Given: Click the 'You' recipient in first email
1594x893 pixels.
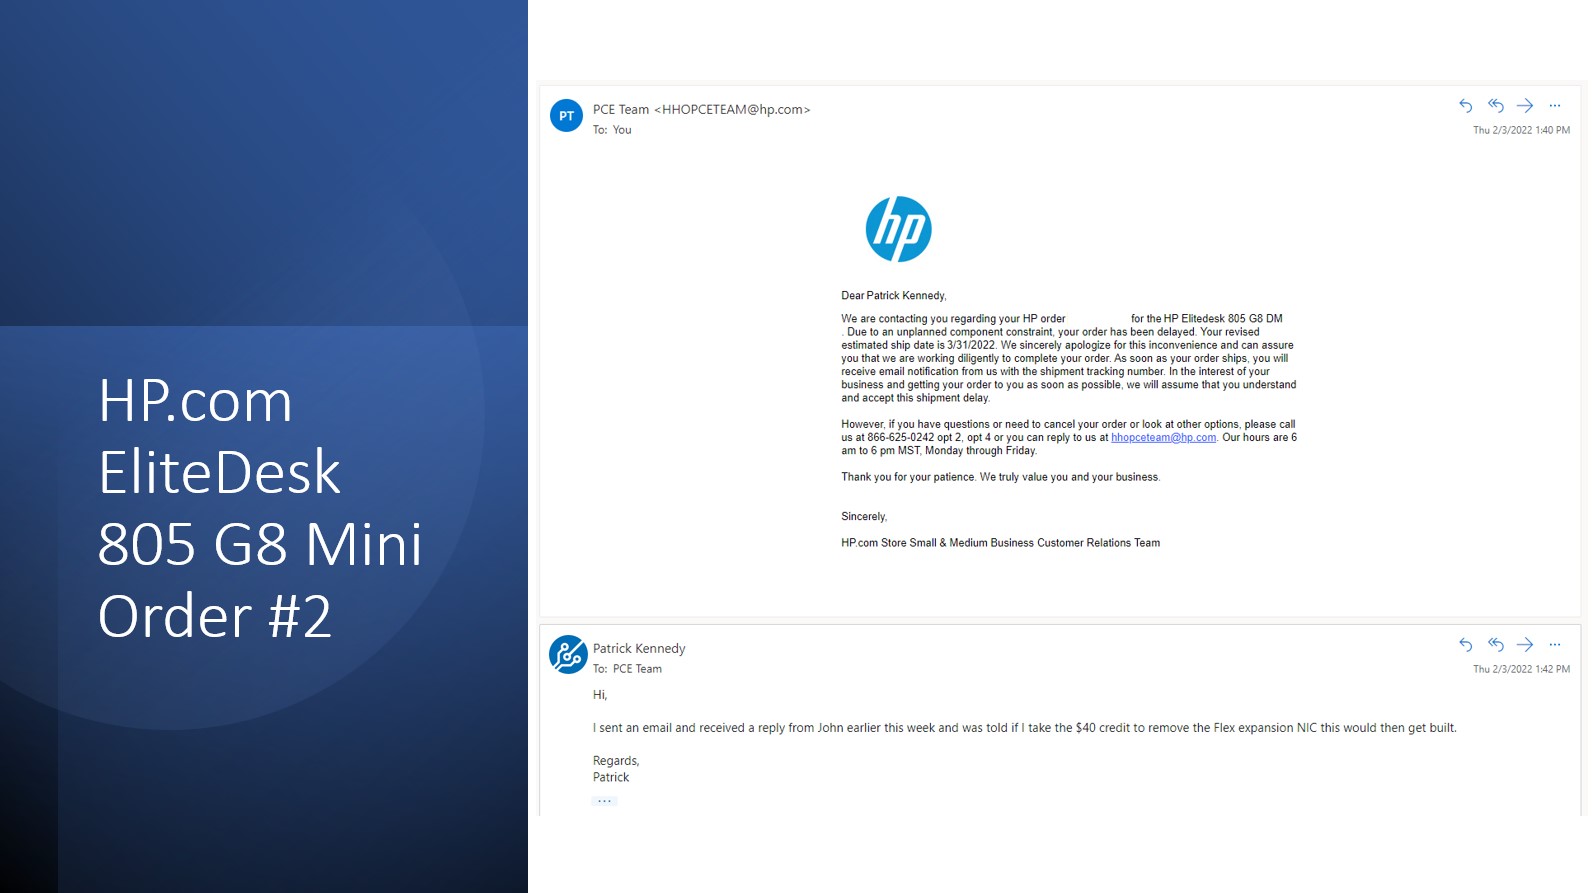Looking at the screenshot, I should coord(622,130).
